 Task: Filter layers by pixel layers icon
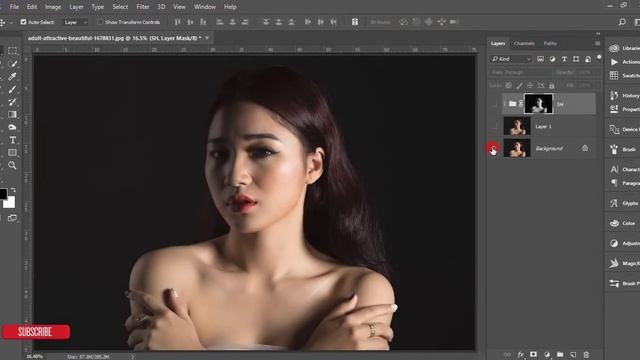(540, 59)
